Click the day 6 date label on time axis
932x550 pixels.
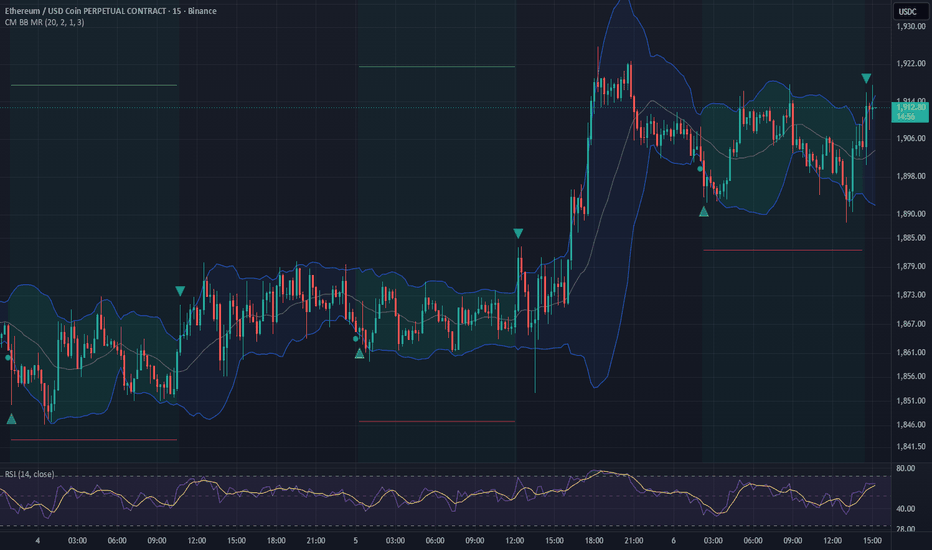pos(673,540)
